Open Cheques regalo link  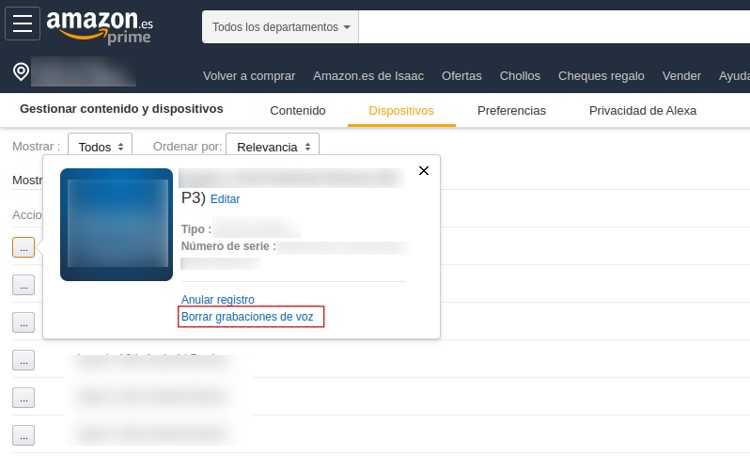pyautogui.click(x=601, y=76)
